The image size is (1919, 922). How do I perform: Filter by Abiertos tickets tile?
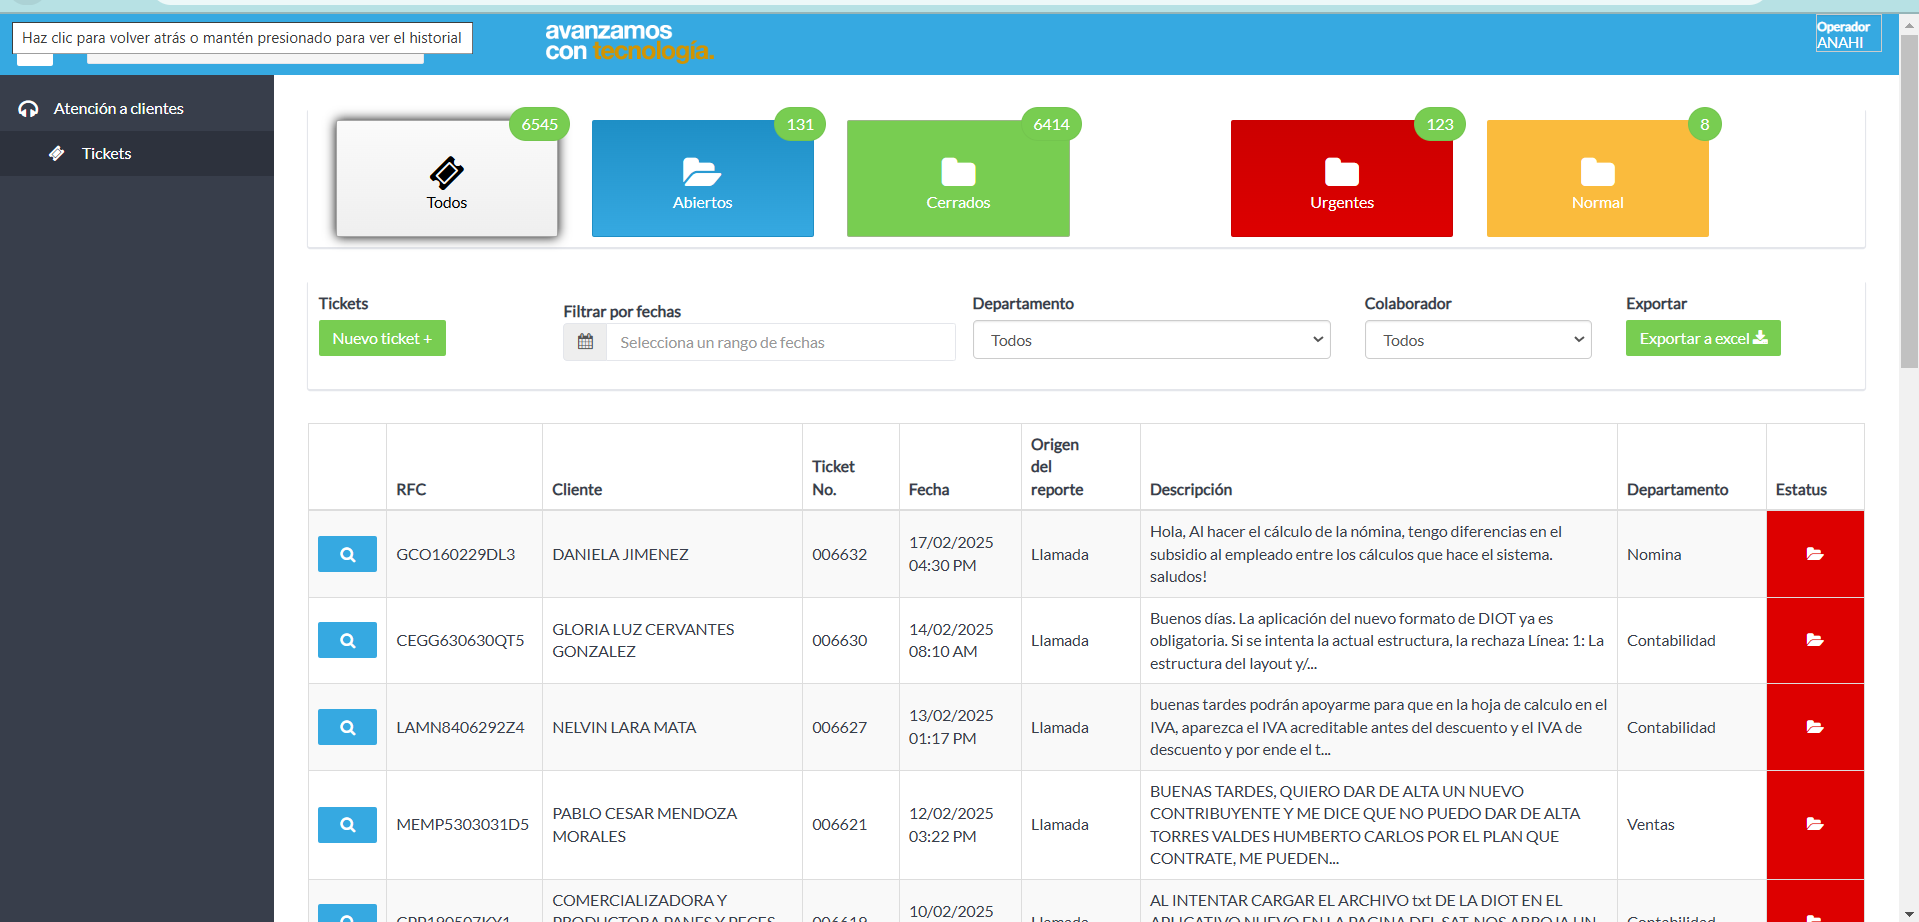pos(702,179)
